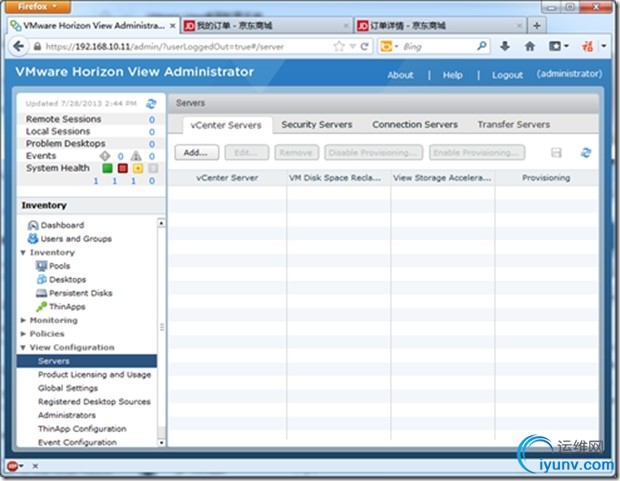Viewport: 620px width, 481px height.
Task: Click the Provisioning column header
Action: pyautogui.click(x=546, y=178)
